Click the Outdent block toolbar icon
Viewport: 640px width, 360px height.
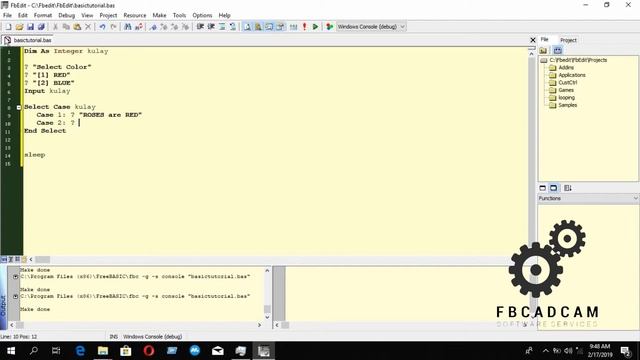[211, 27]
